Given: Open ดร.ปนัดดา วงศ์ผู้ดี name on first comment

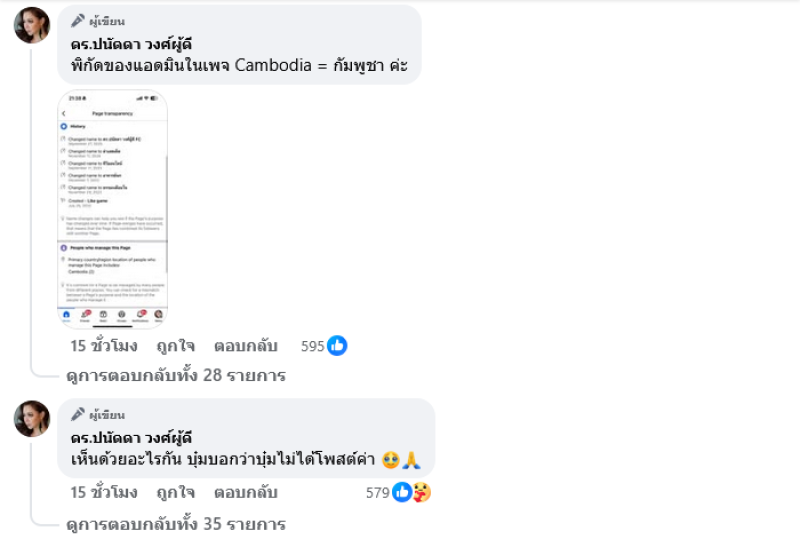Looking at the screenshot, I should click(131, 44).
